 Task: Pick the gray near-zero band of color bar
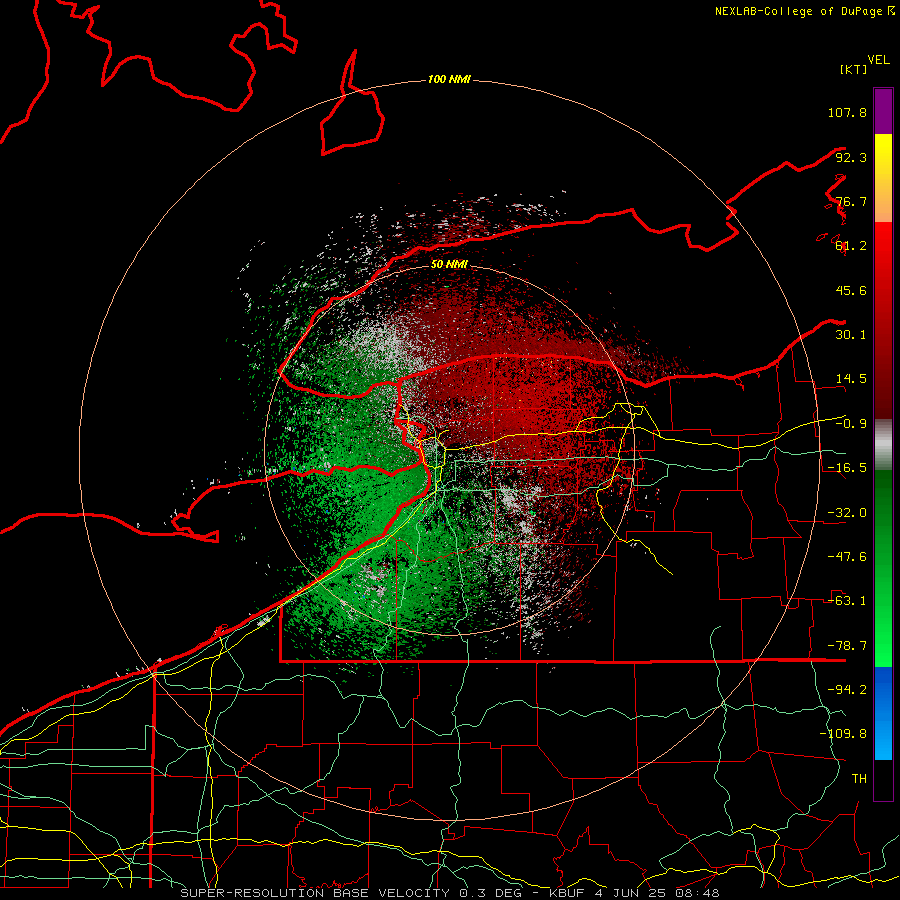(x=883, y=444)
